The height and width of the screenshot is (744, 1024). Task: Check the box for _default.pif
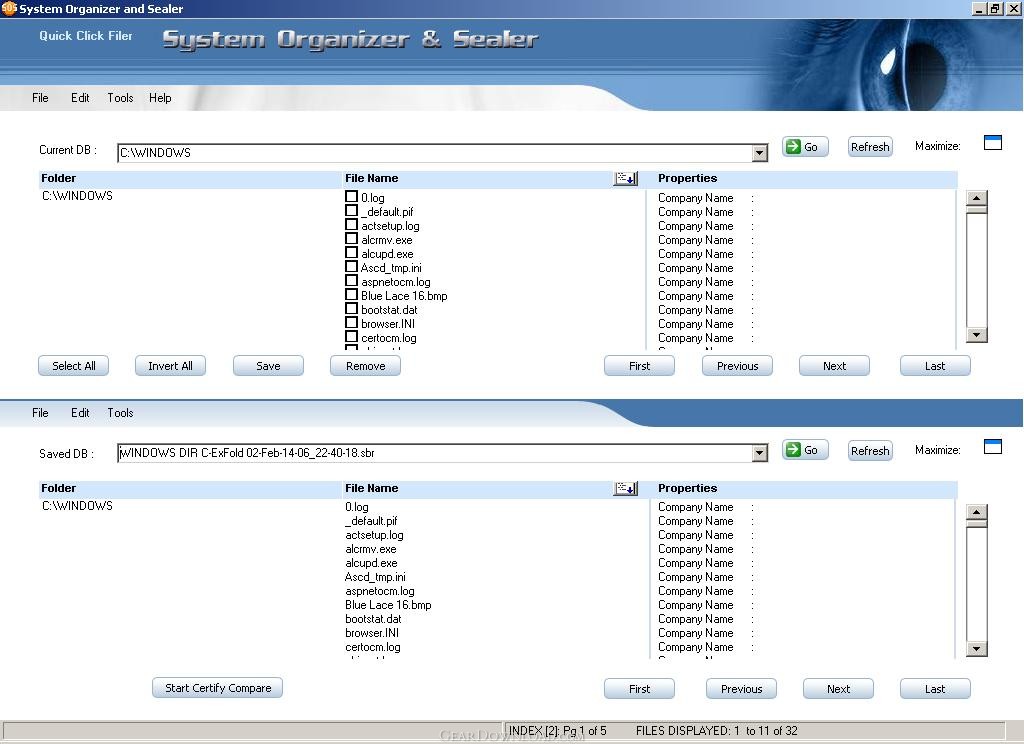pyautogui.click(x=351, y=210)
